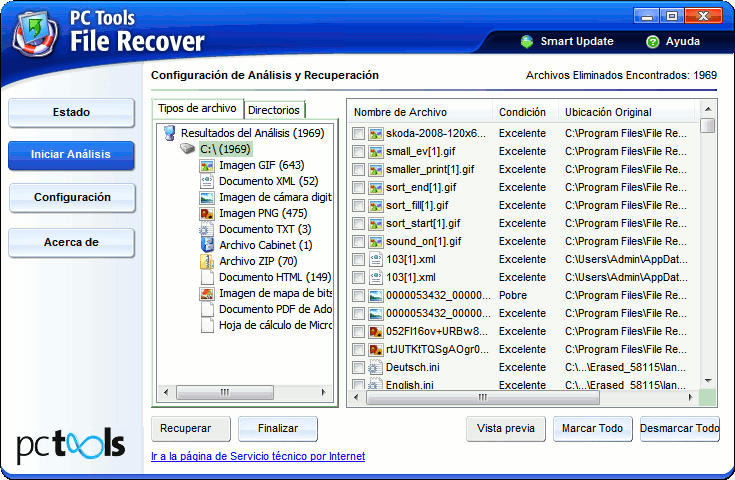Click the Imagen PNG icon in tree

click(207, 213)
